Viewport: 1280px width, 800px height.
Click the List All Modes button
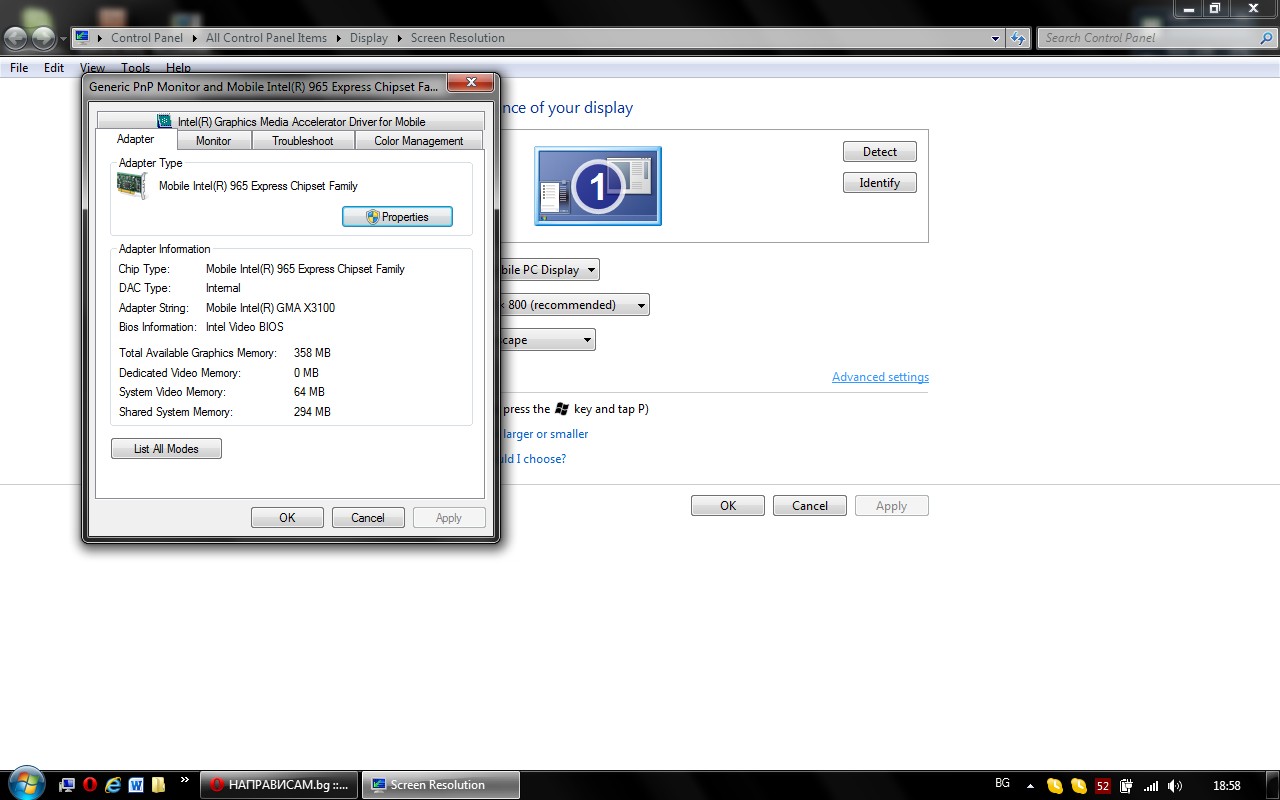[166, 449]
